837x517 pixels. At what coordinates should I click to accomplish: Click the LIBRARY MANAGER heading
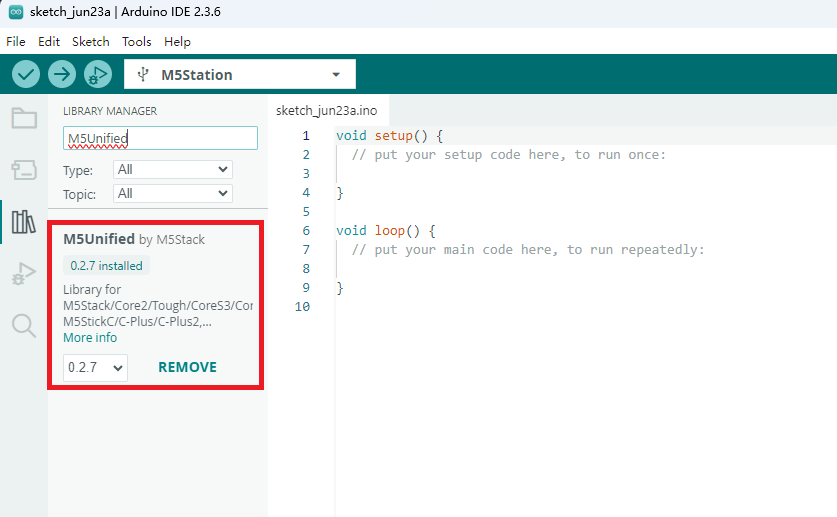tap(110, 111)
